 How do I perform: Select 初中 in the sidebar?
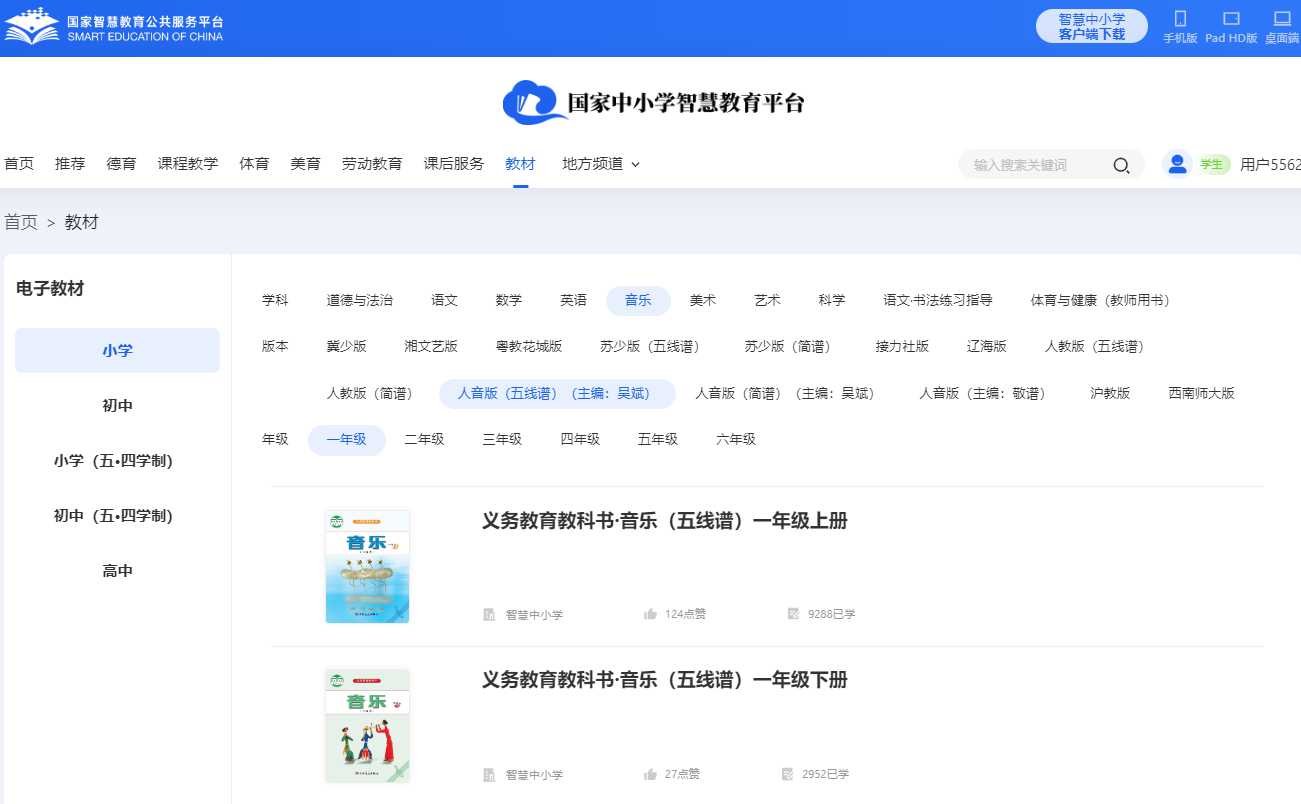[117, 406]
